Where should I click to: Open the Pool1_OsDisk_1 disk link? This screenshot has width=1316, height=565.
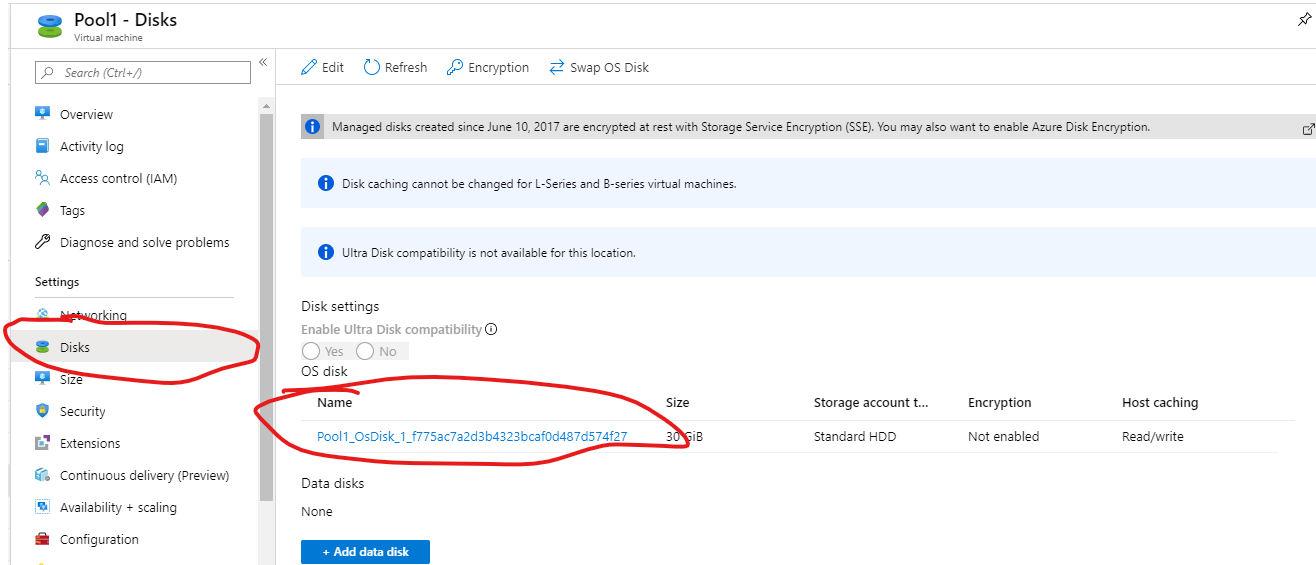(472, 436)
